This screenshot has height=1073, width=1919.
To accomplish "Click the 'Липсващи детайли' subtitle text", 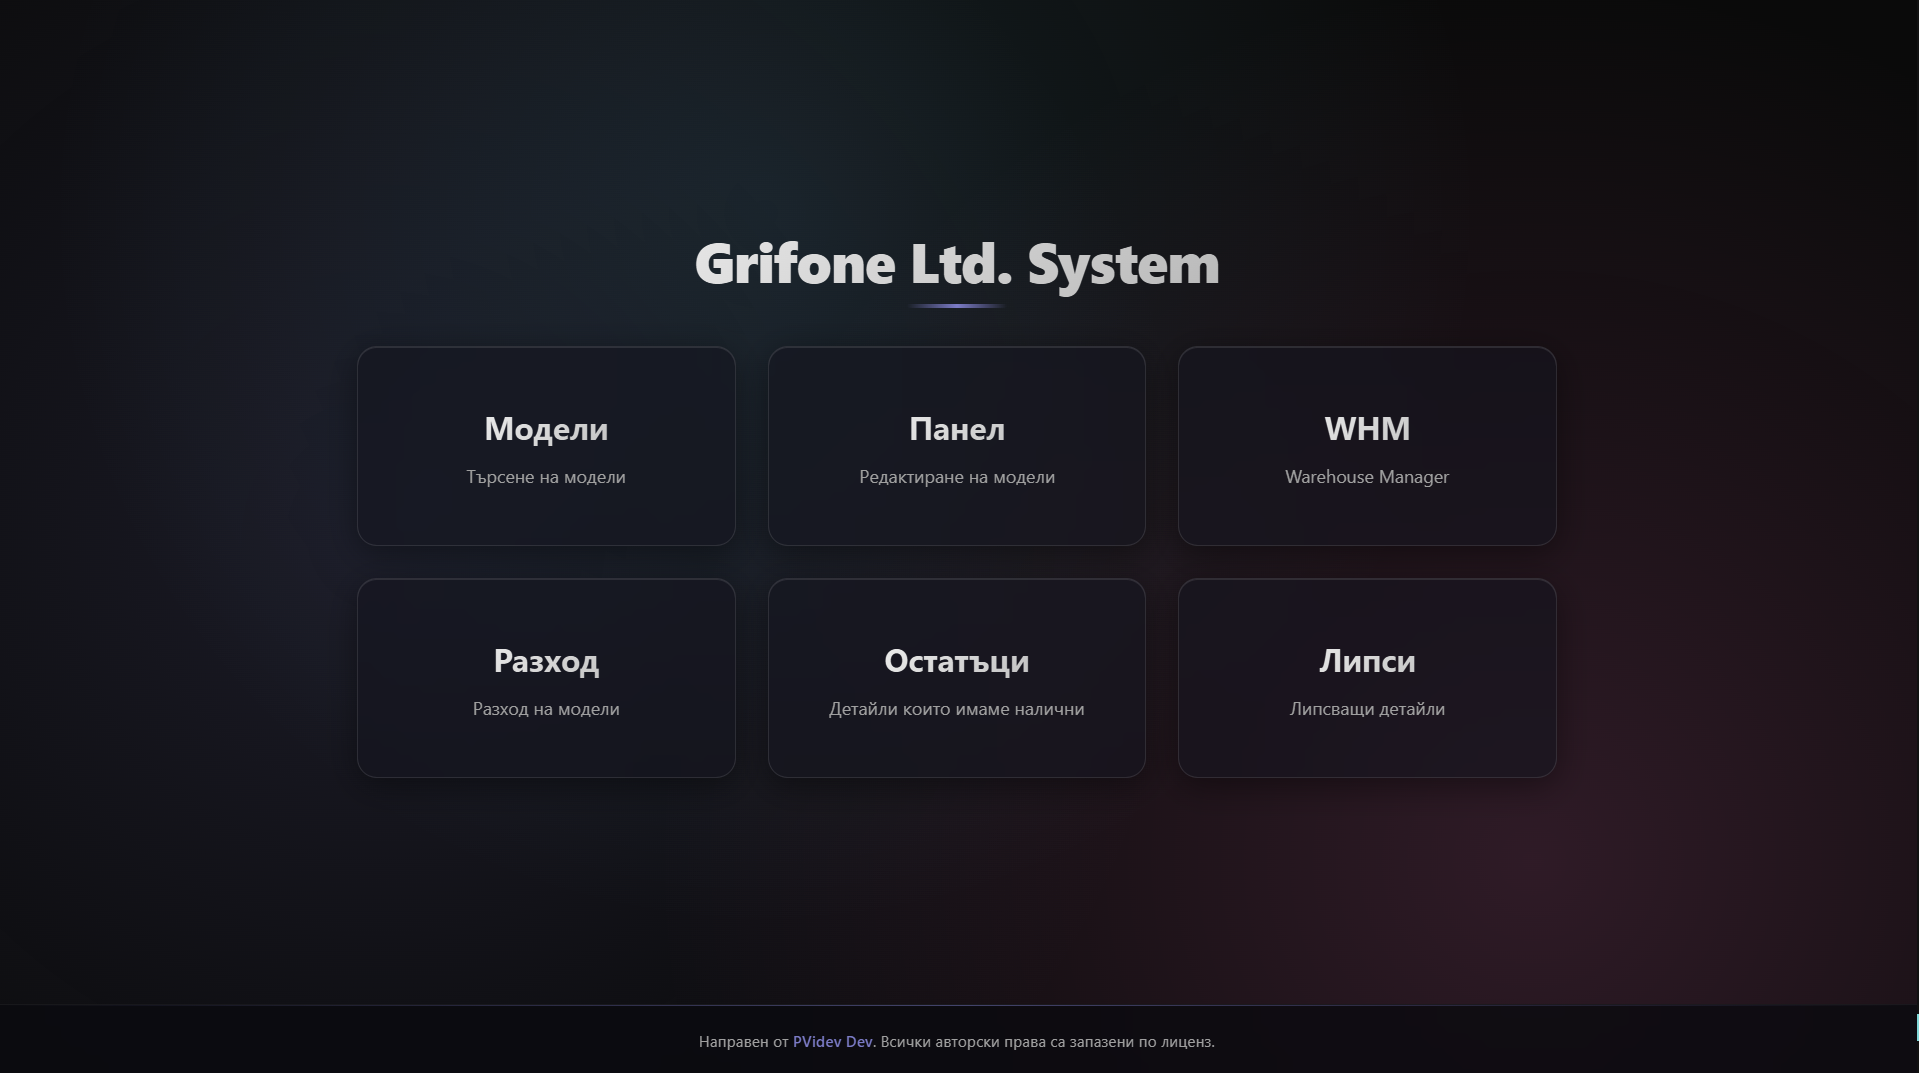I will [x=1366, y=709].
